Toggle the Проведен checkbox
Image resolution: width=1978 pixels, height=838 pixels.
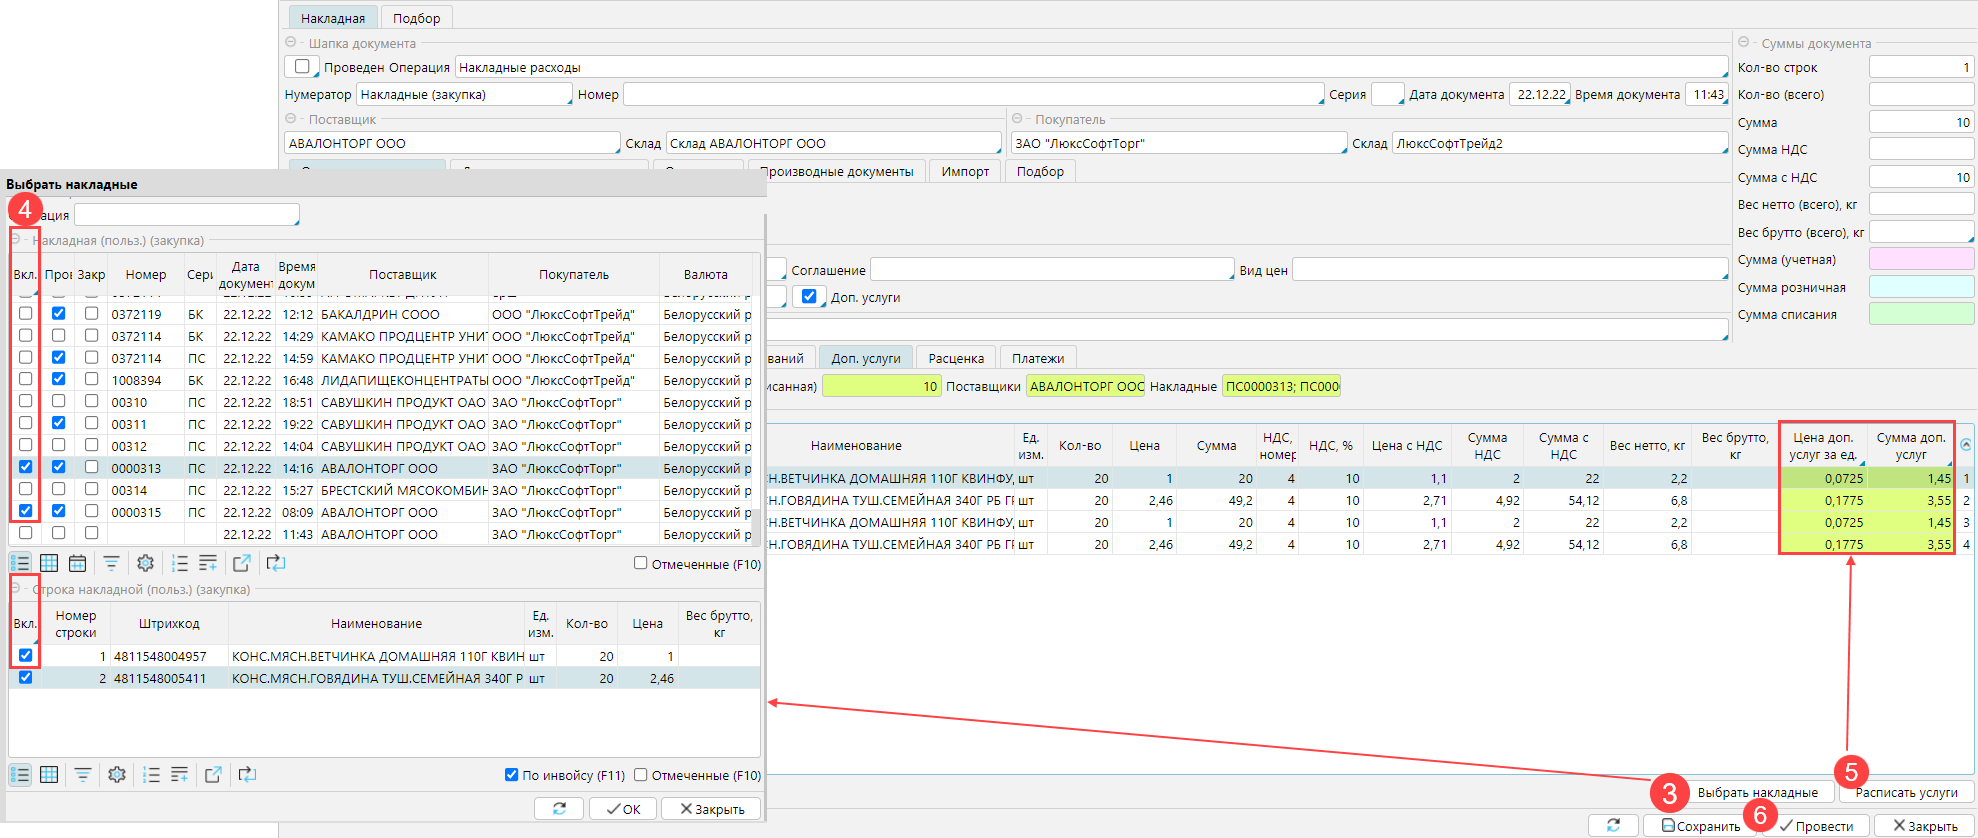tap(301, 67)
